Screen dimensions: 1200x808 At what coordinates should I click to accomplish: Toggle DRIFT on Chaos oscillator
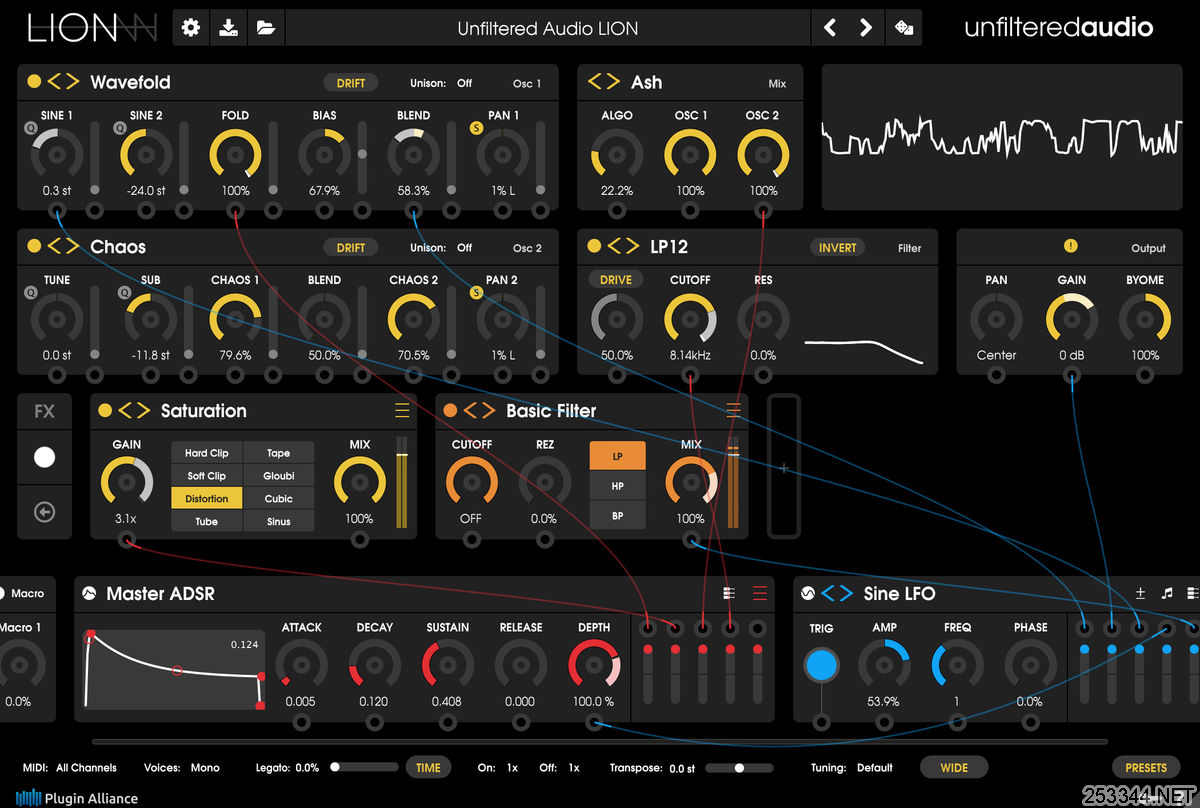pyautogui.click(x=351, y=248)
